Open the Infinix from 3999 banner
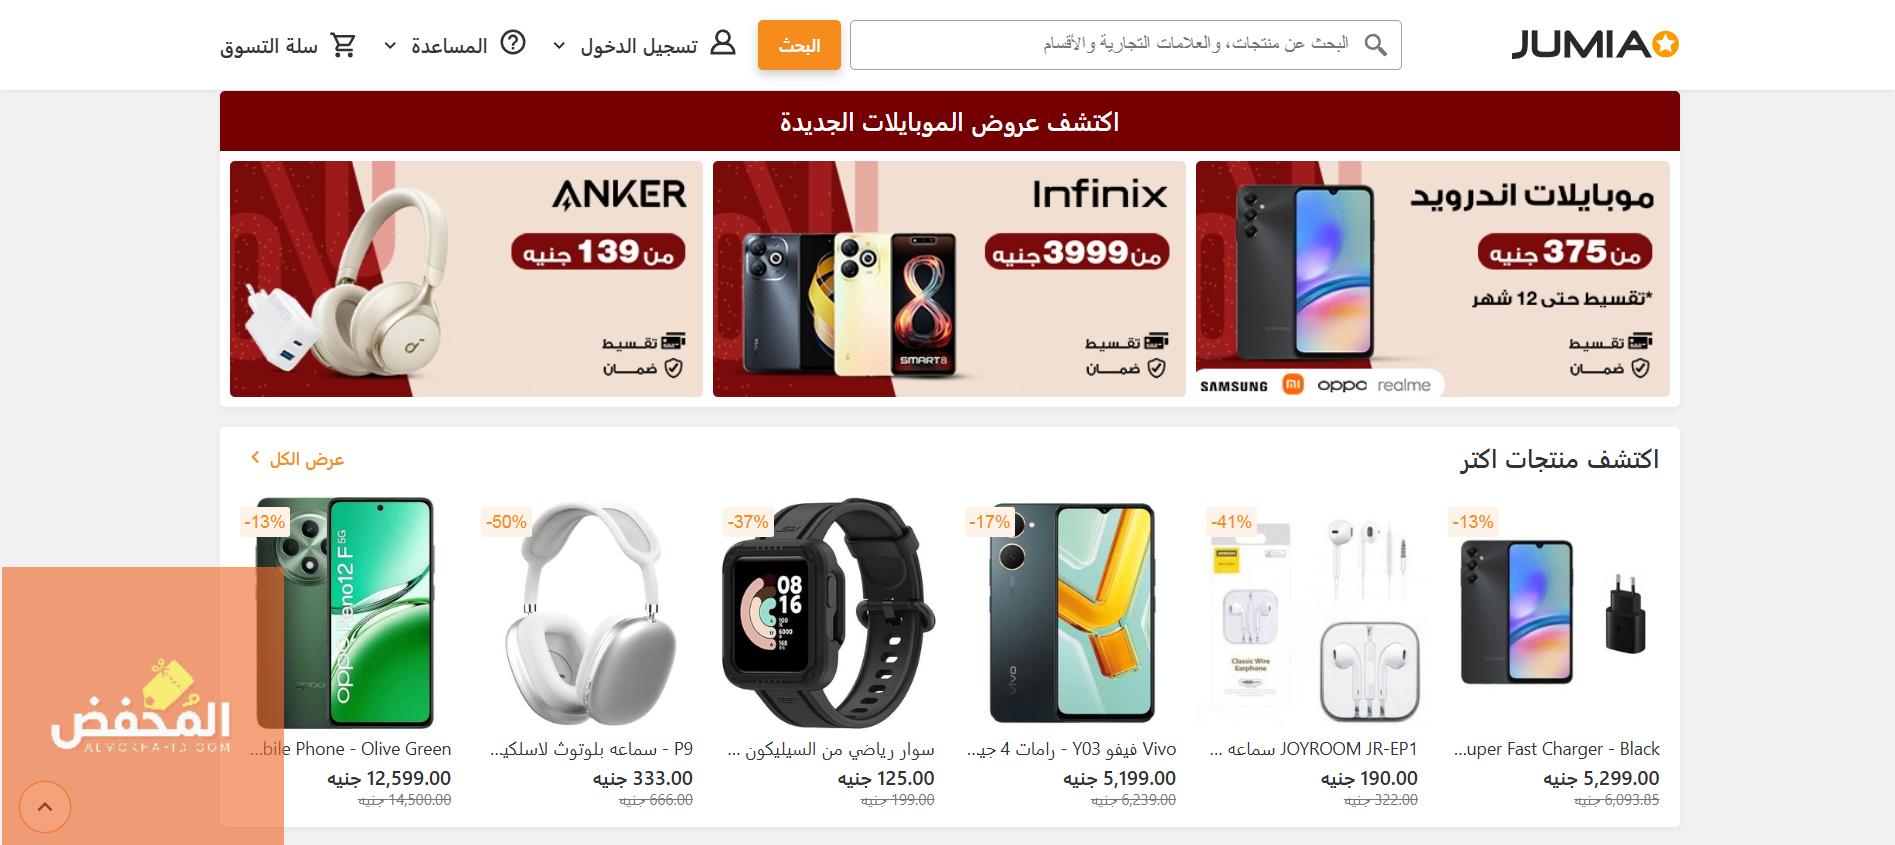1895x845 pixels. coord(949,279)
